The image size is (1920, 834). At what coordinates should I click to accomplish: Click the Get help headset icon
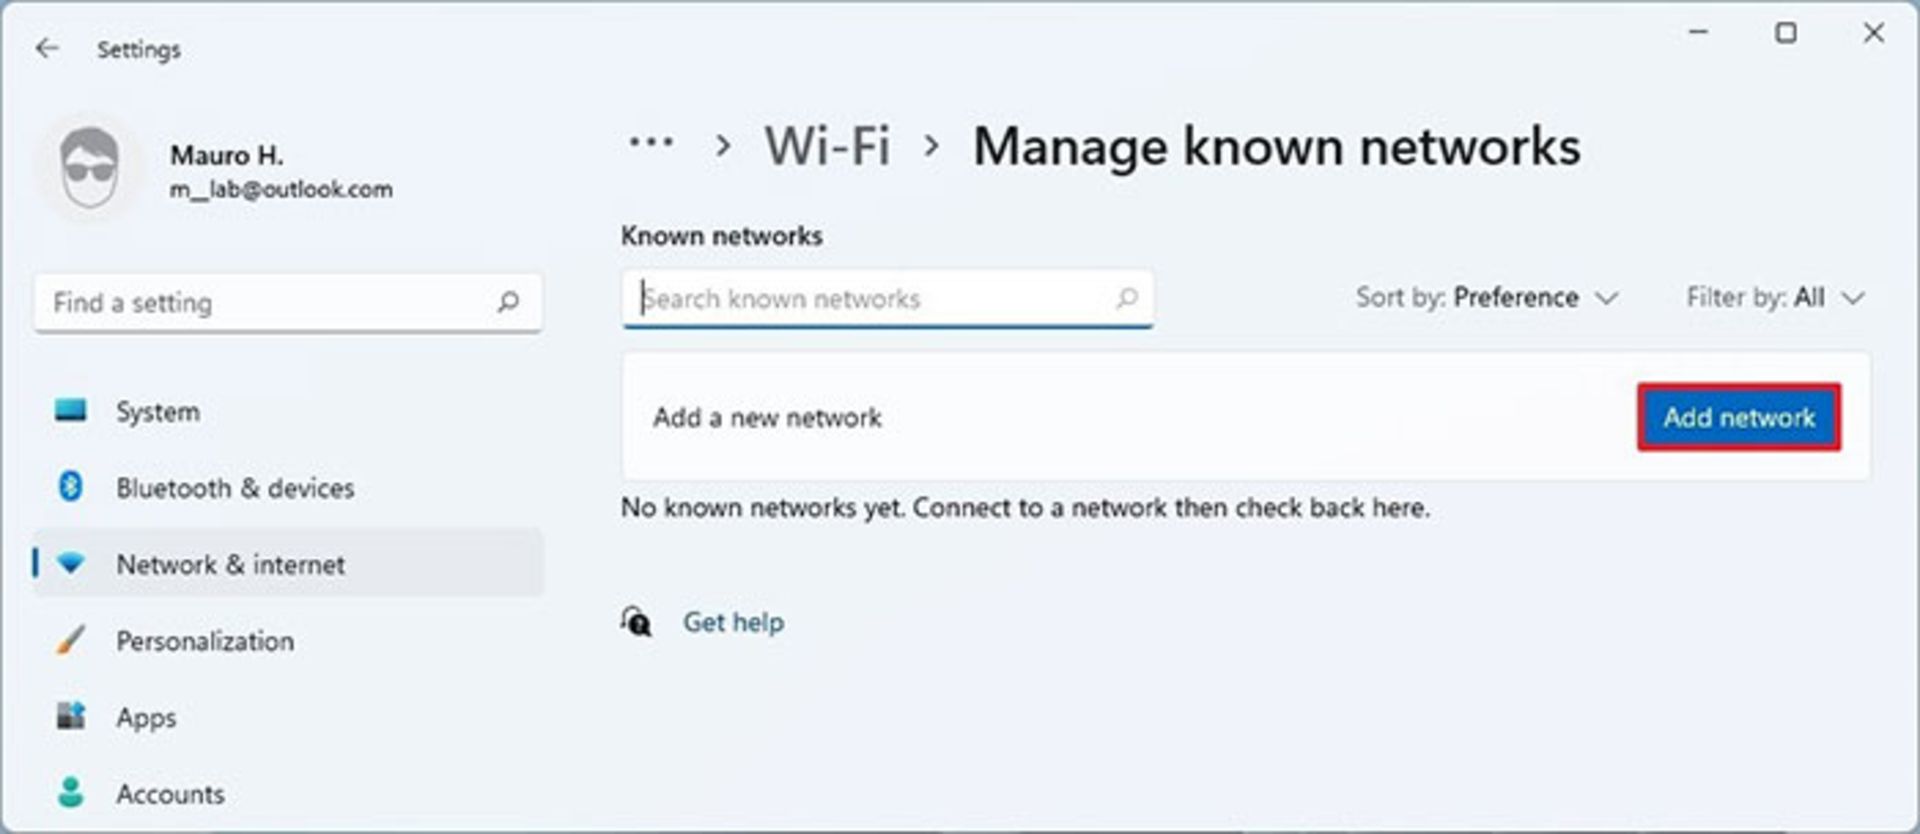click(636, 622)
